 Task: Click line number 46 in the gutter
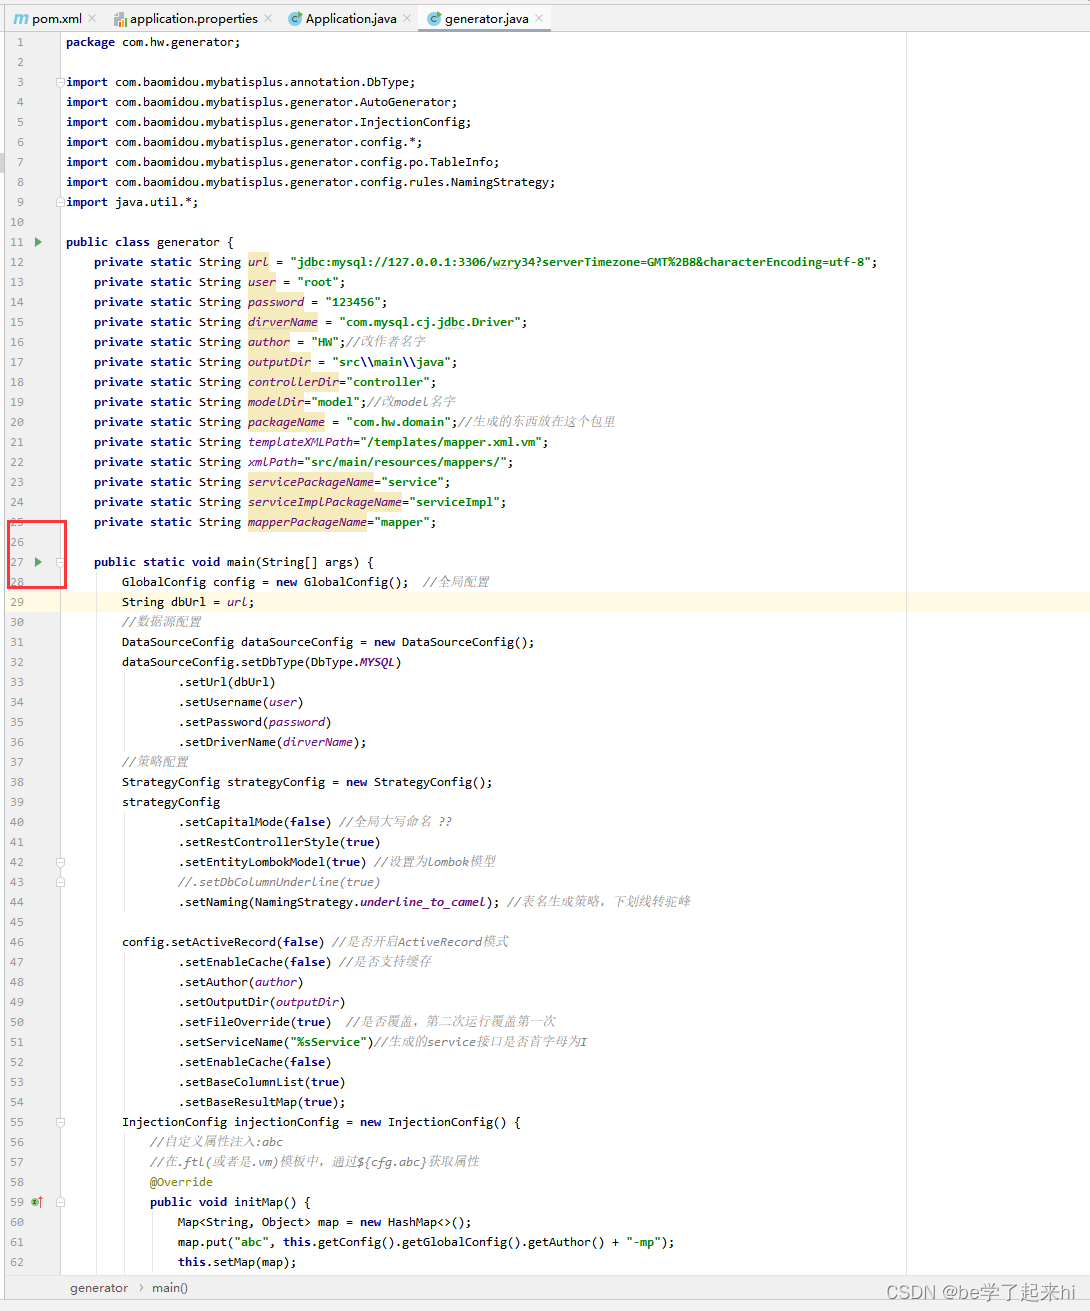coord(17,942)
